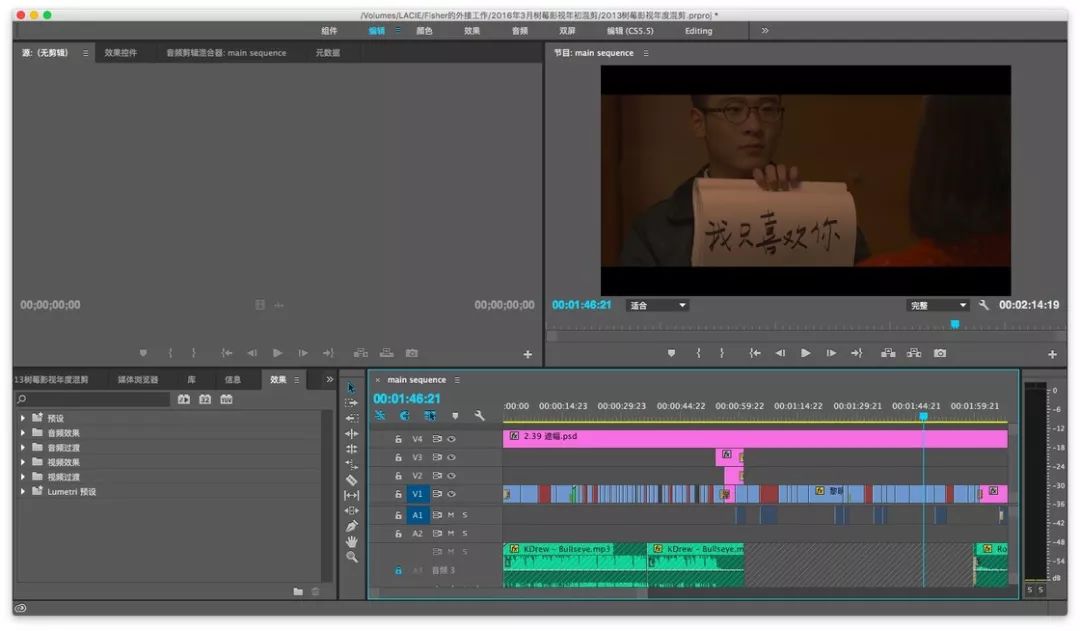The height and width of the screenshot is (631, 1080).
Task: Mute audio track A1
Action: tap(451, 515)
